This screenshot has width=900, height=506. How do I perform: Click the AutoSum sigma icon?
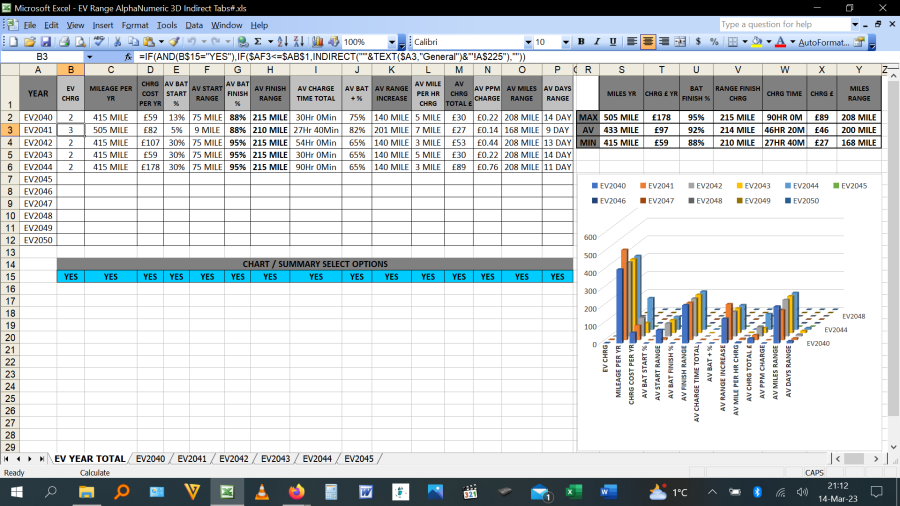coord(258,42)
